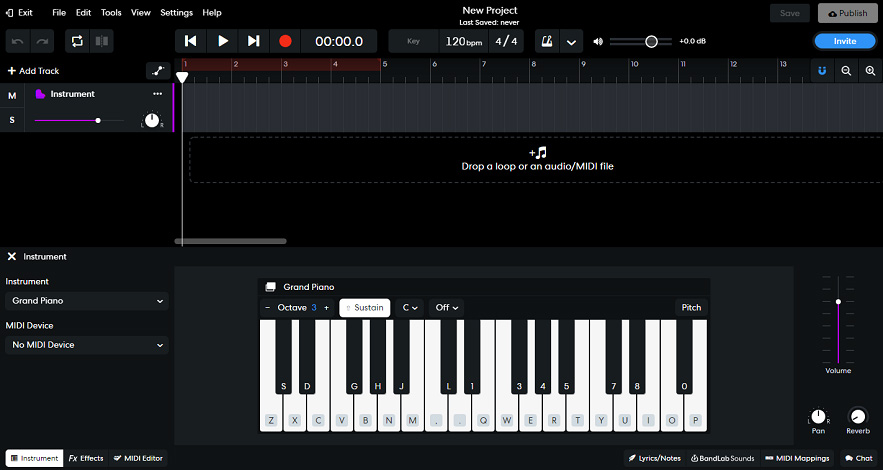Close the Instrument panel

coord(11,256)
